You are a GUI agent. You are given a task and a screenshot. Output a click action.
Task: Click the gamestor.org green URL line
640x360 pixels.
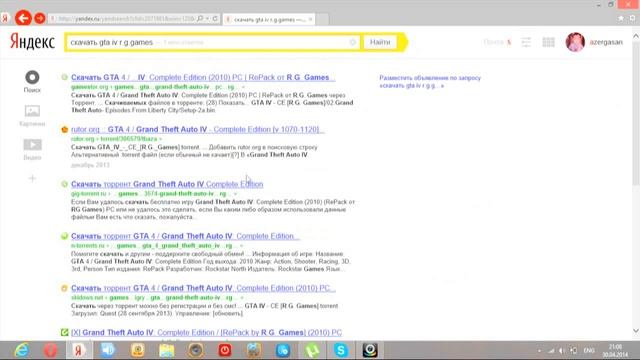click(x=158, y=87)
